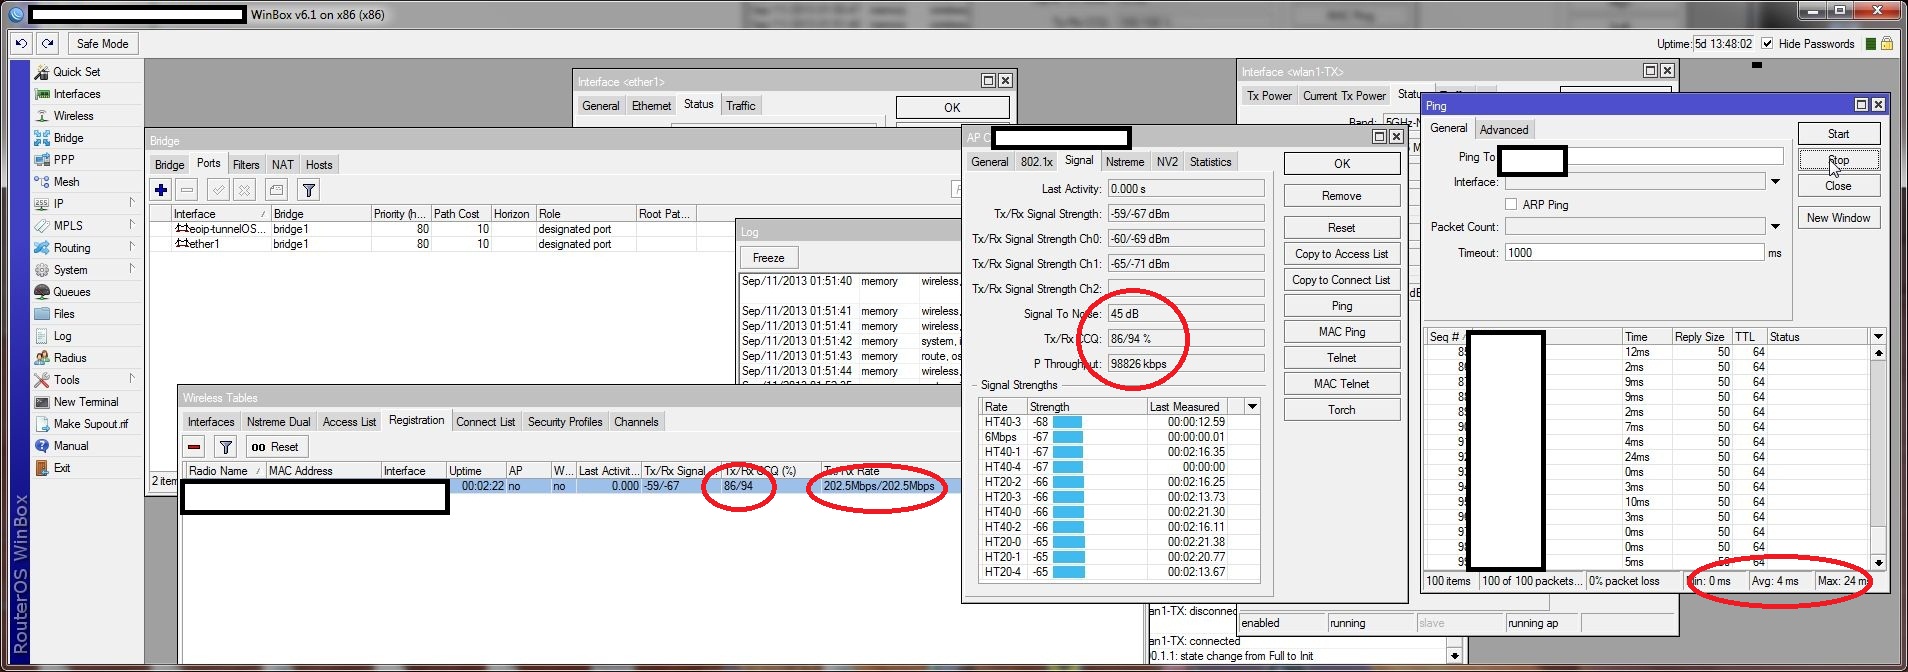Click the enable checkmark icon in Bridge window
The width and height of the screenshot is (1908, 672).
click(218, 190)
